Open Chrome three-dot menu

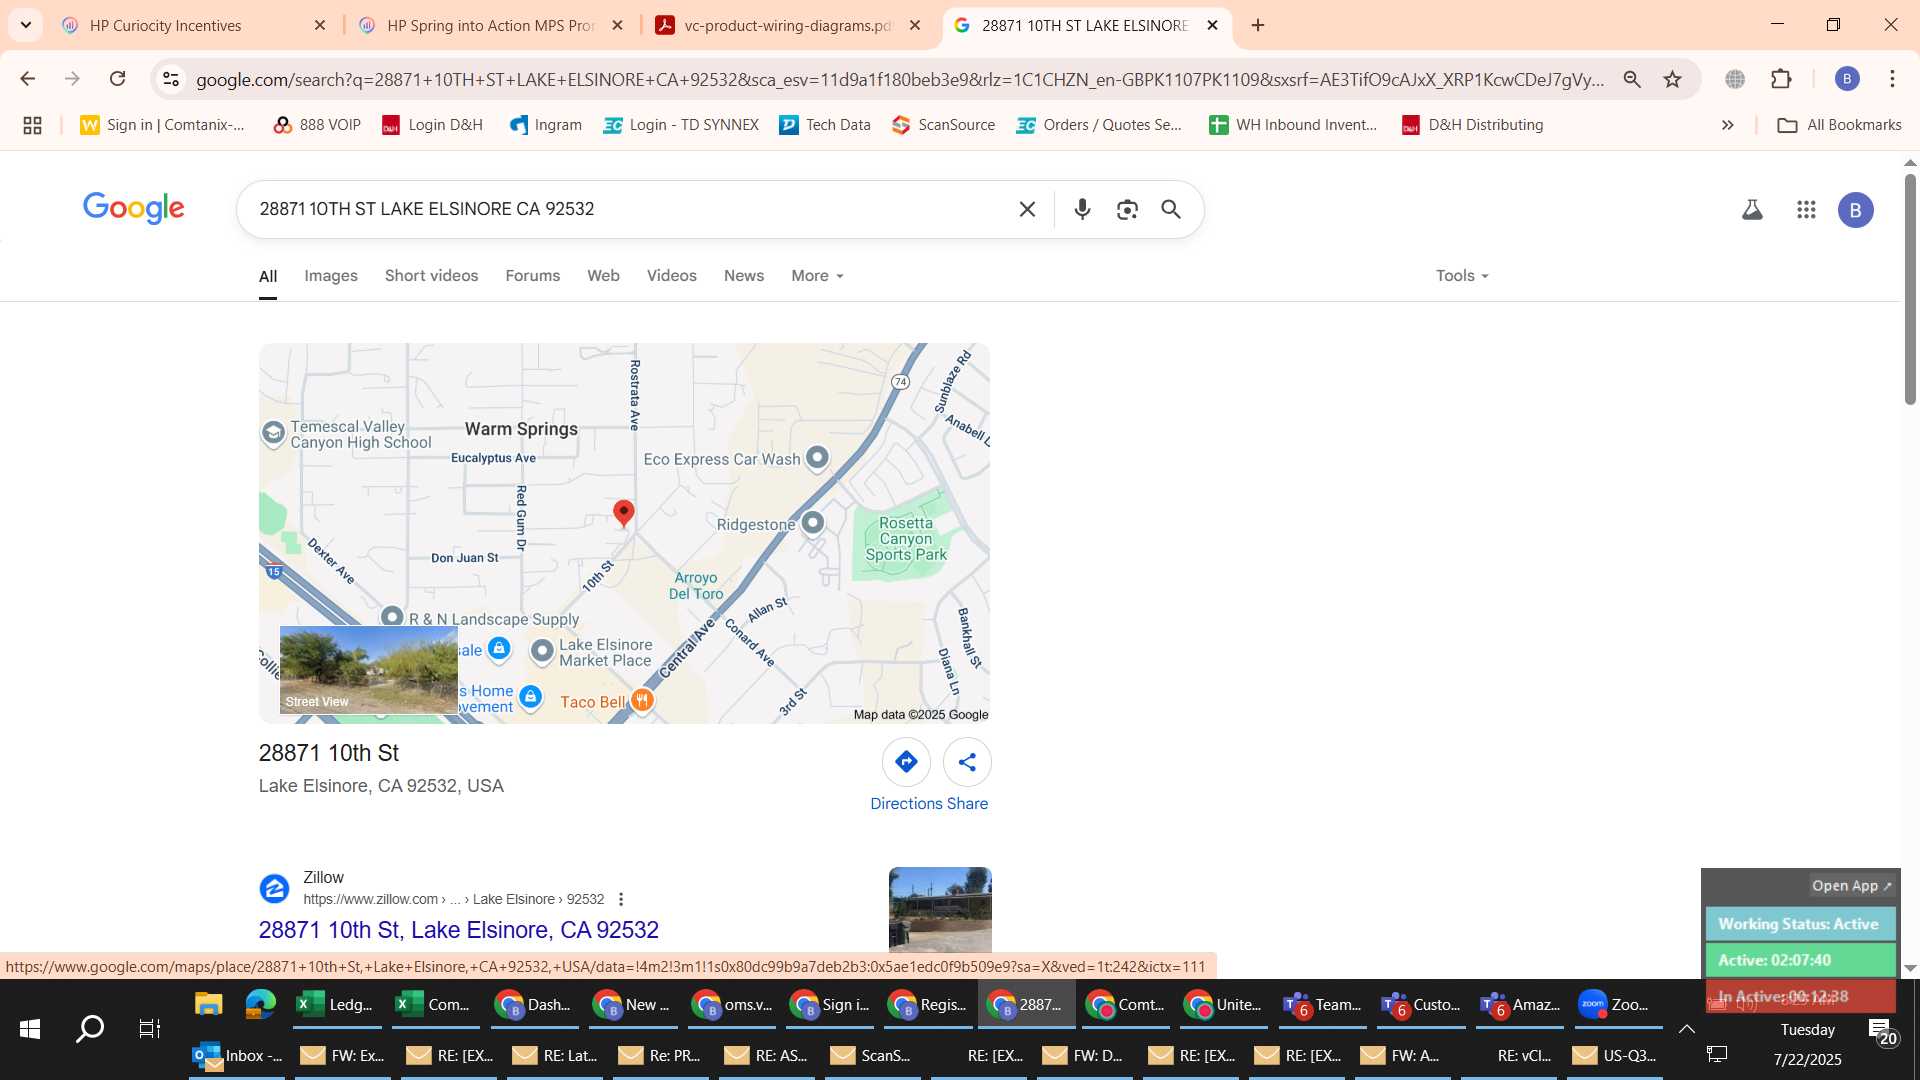(1892, 79)
